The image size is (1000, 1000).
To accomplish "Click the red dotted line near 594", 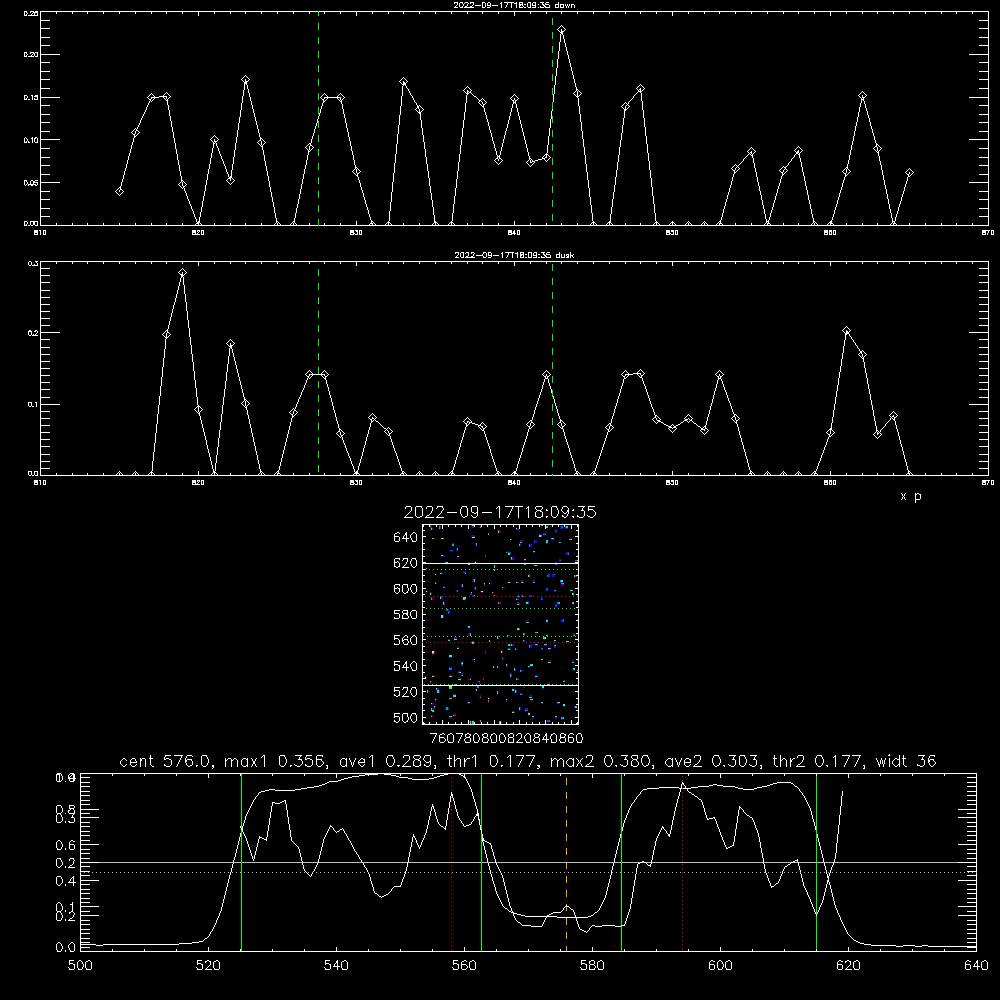I will tap(682, 862).
